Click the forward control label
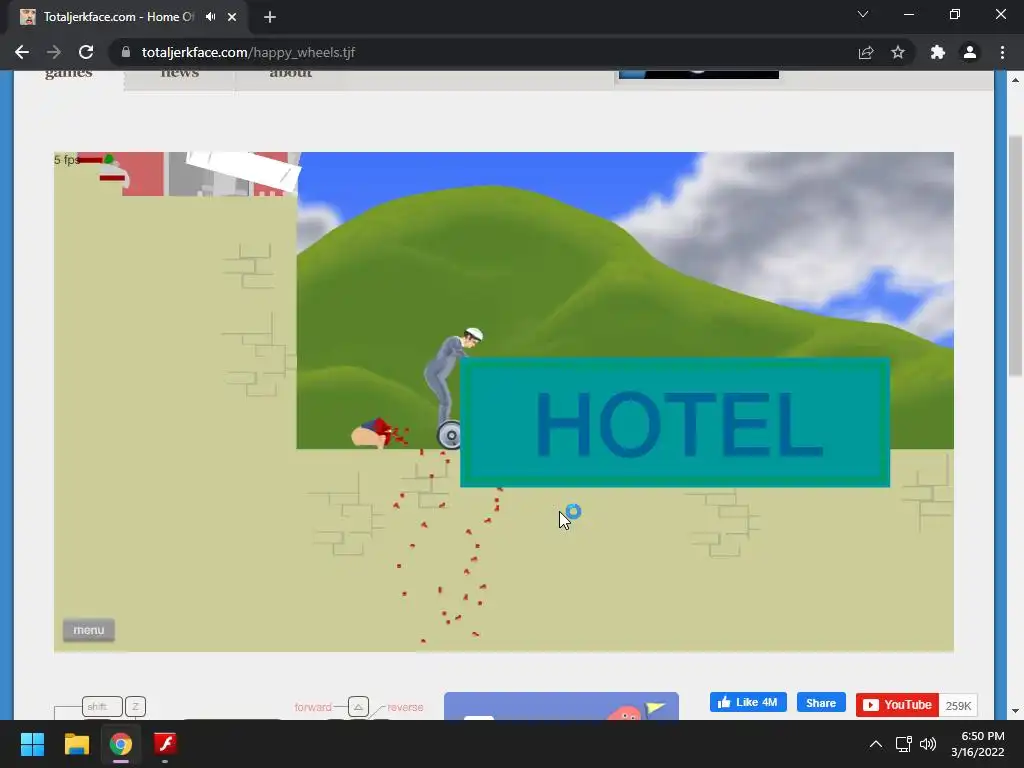This screenshot has height=768, width=1024. (313, 707)
